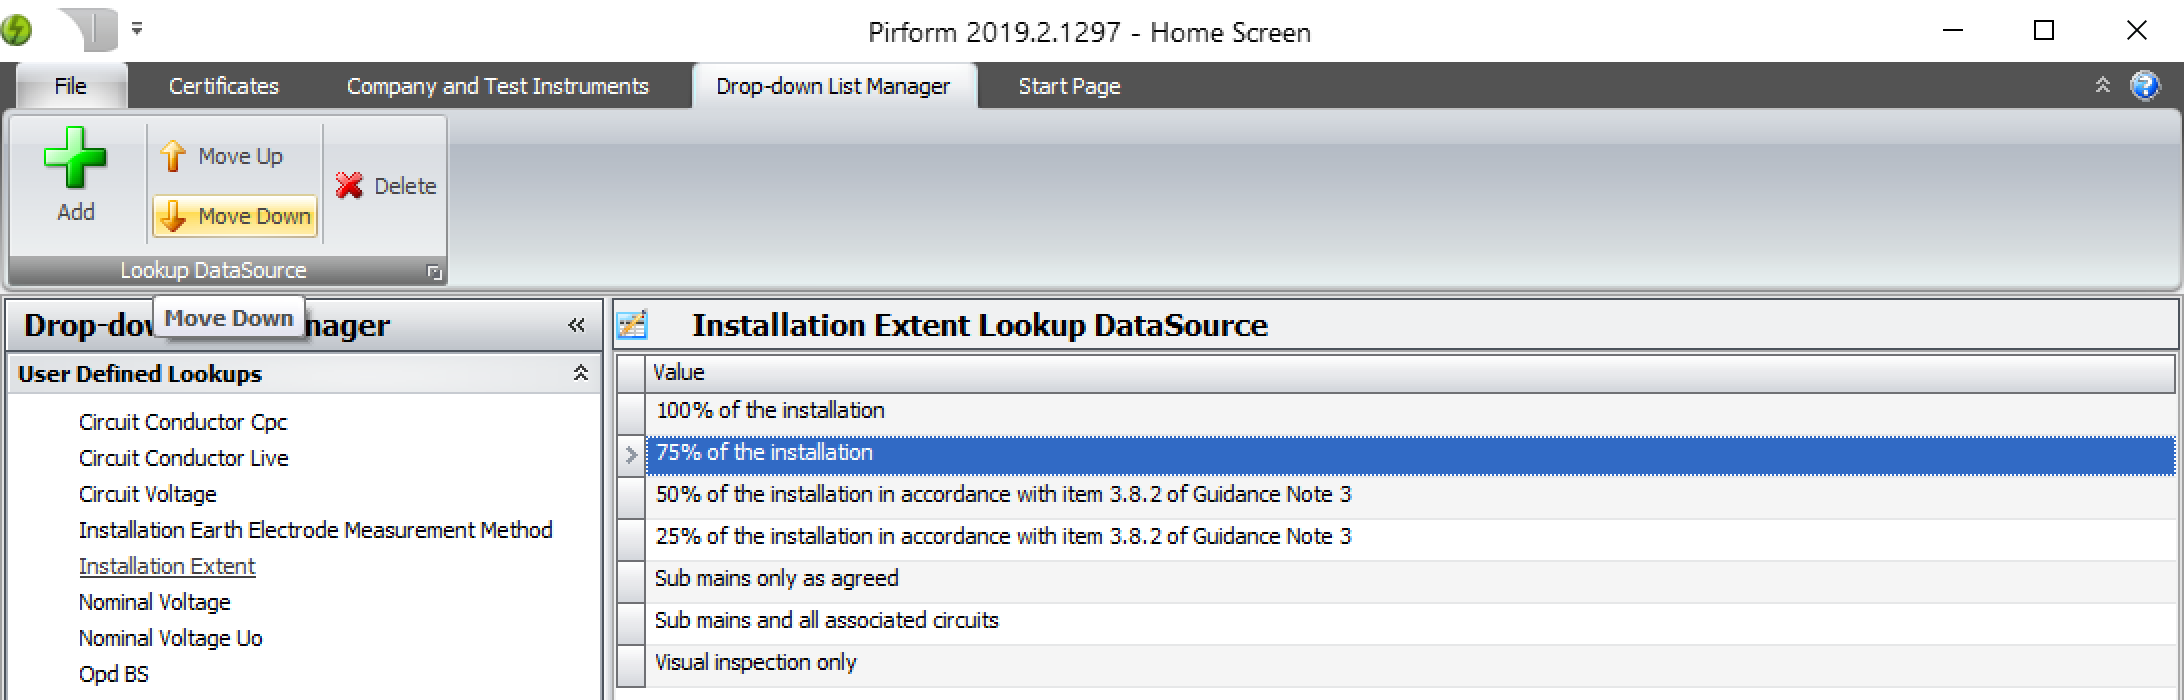This screenshot has width=2184, height=700.
Task: Open the blue Help question mark icon
Action: tap(2145, 86)
